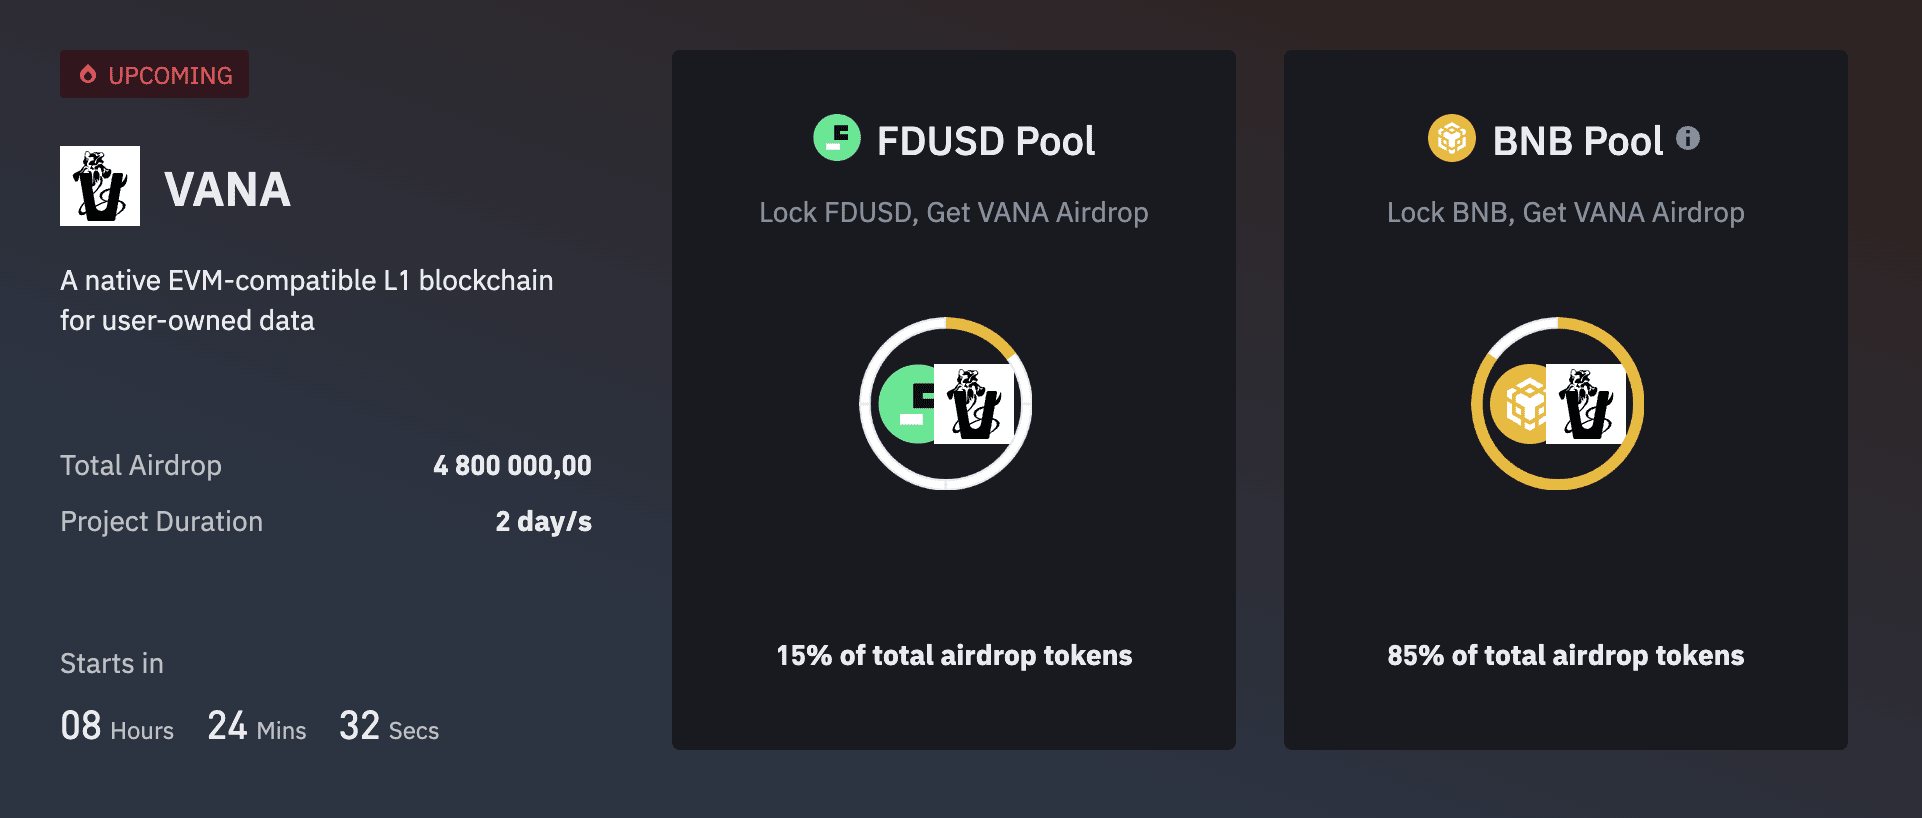Click the VANA project description text

(306, 300)
